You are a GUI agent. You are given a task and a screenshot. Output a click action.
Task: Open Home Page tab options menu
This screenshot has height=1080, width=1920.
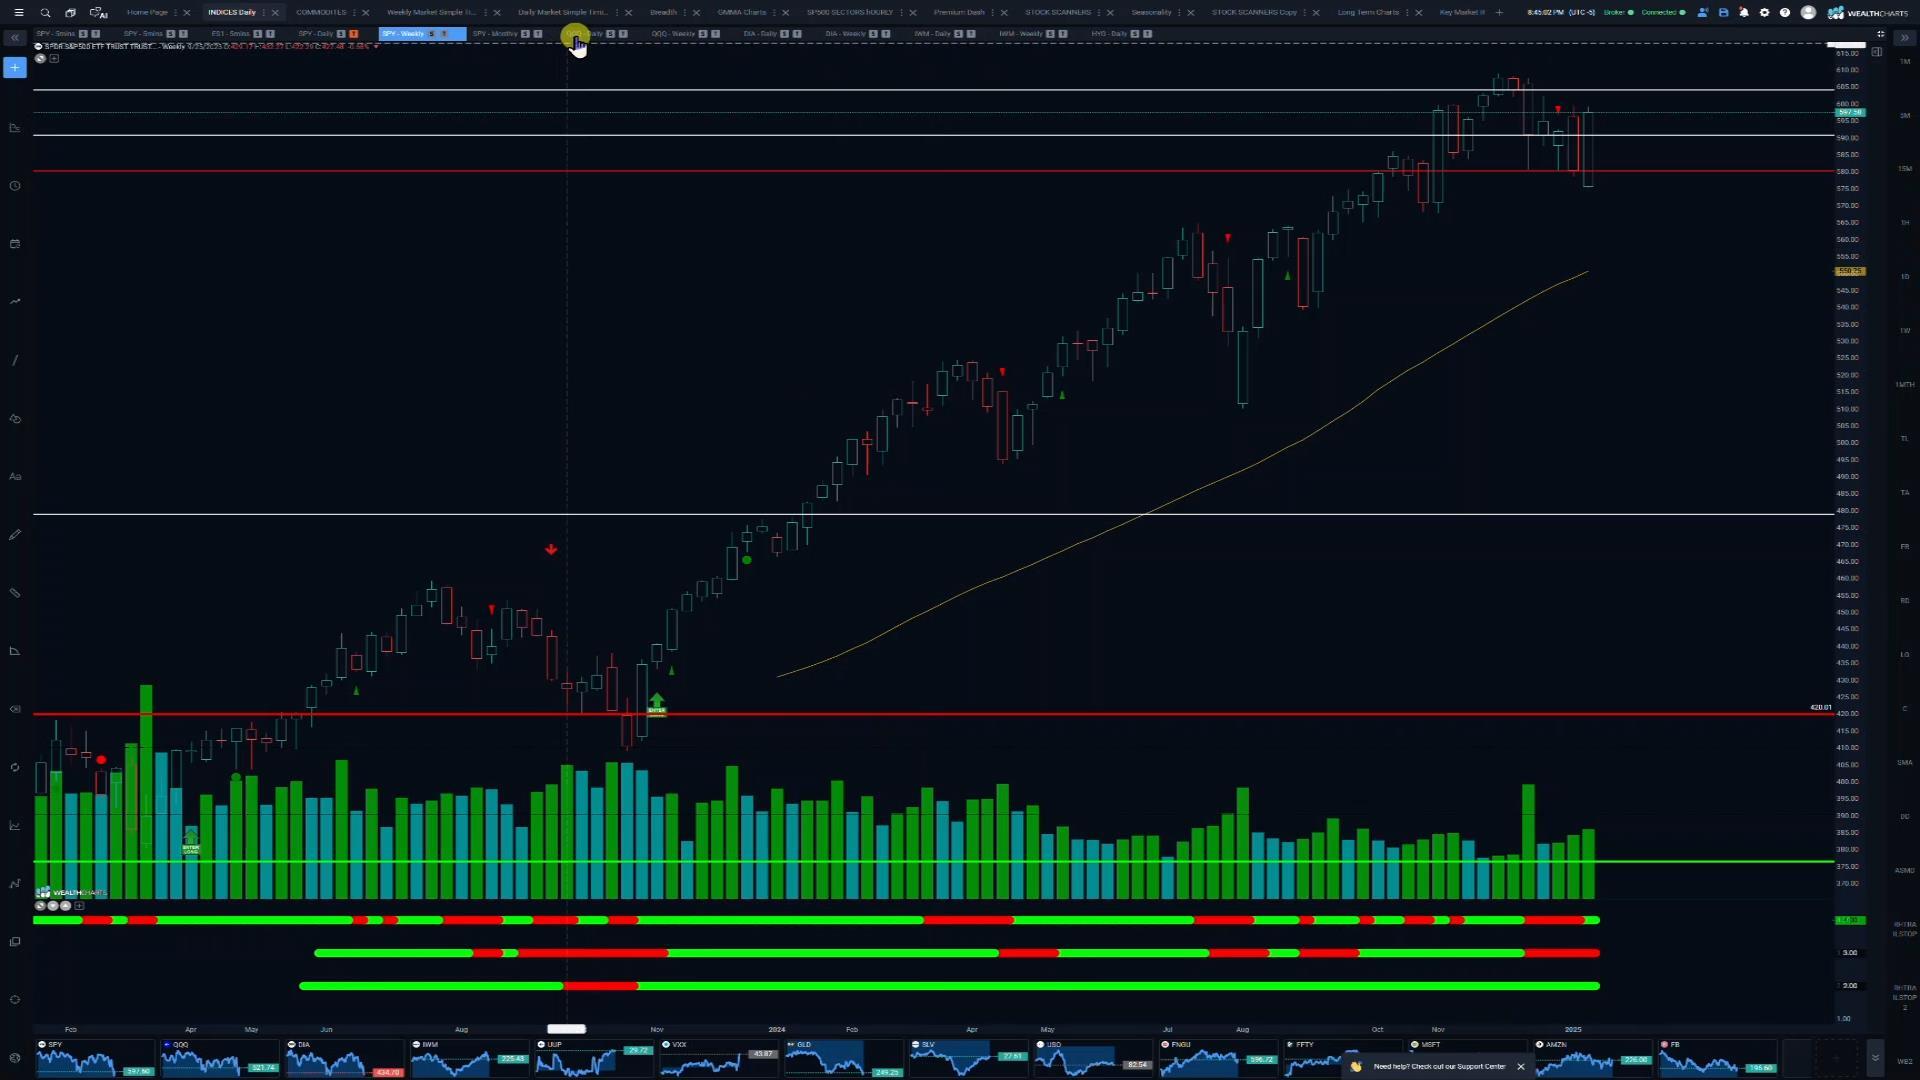(x=176, y=12)
